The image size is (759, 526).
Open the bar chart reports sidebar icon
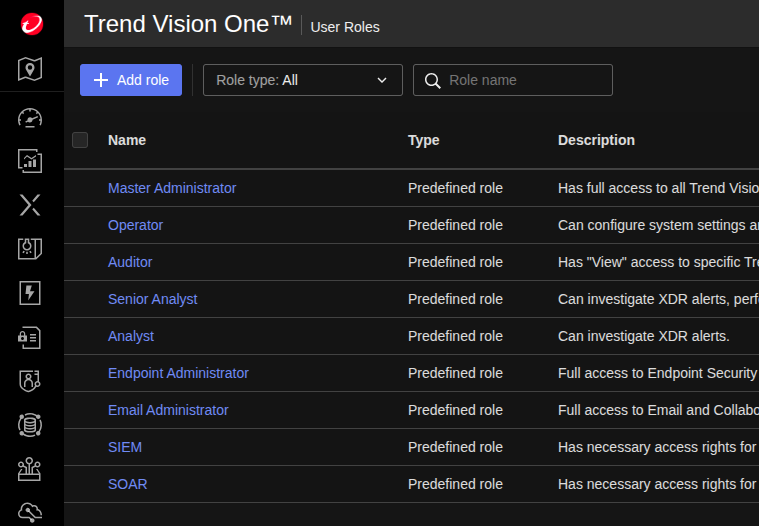[30, 161]
